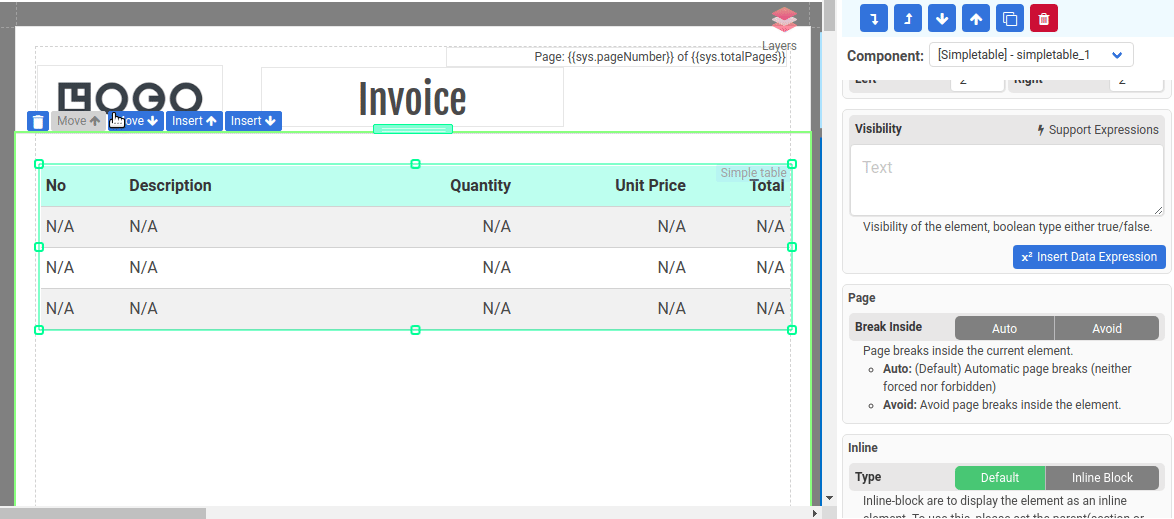Click Insert Data Expression button
The height and width of the screenshot is (519, 1174).
coord(1089,257)
